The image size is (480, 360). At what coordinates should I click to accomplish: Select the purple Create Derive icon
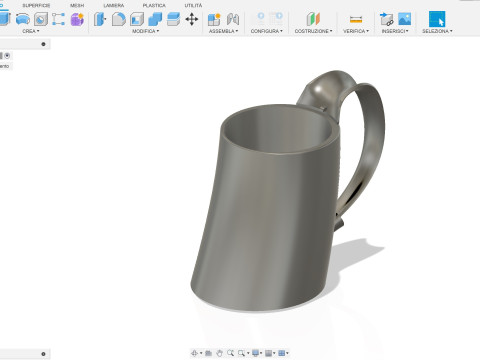pyautogui.click(x=77, y=19)
